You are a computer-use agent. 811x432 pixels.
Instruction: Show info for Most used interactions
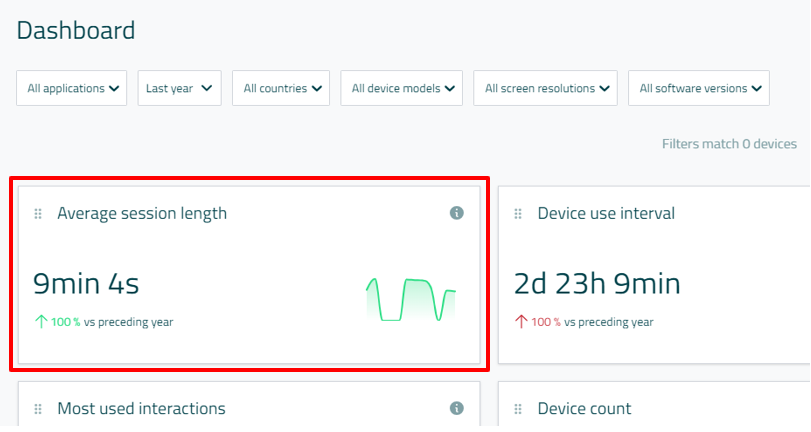coord(457,408)
